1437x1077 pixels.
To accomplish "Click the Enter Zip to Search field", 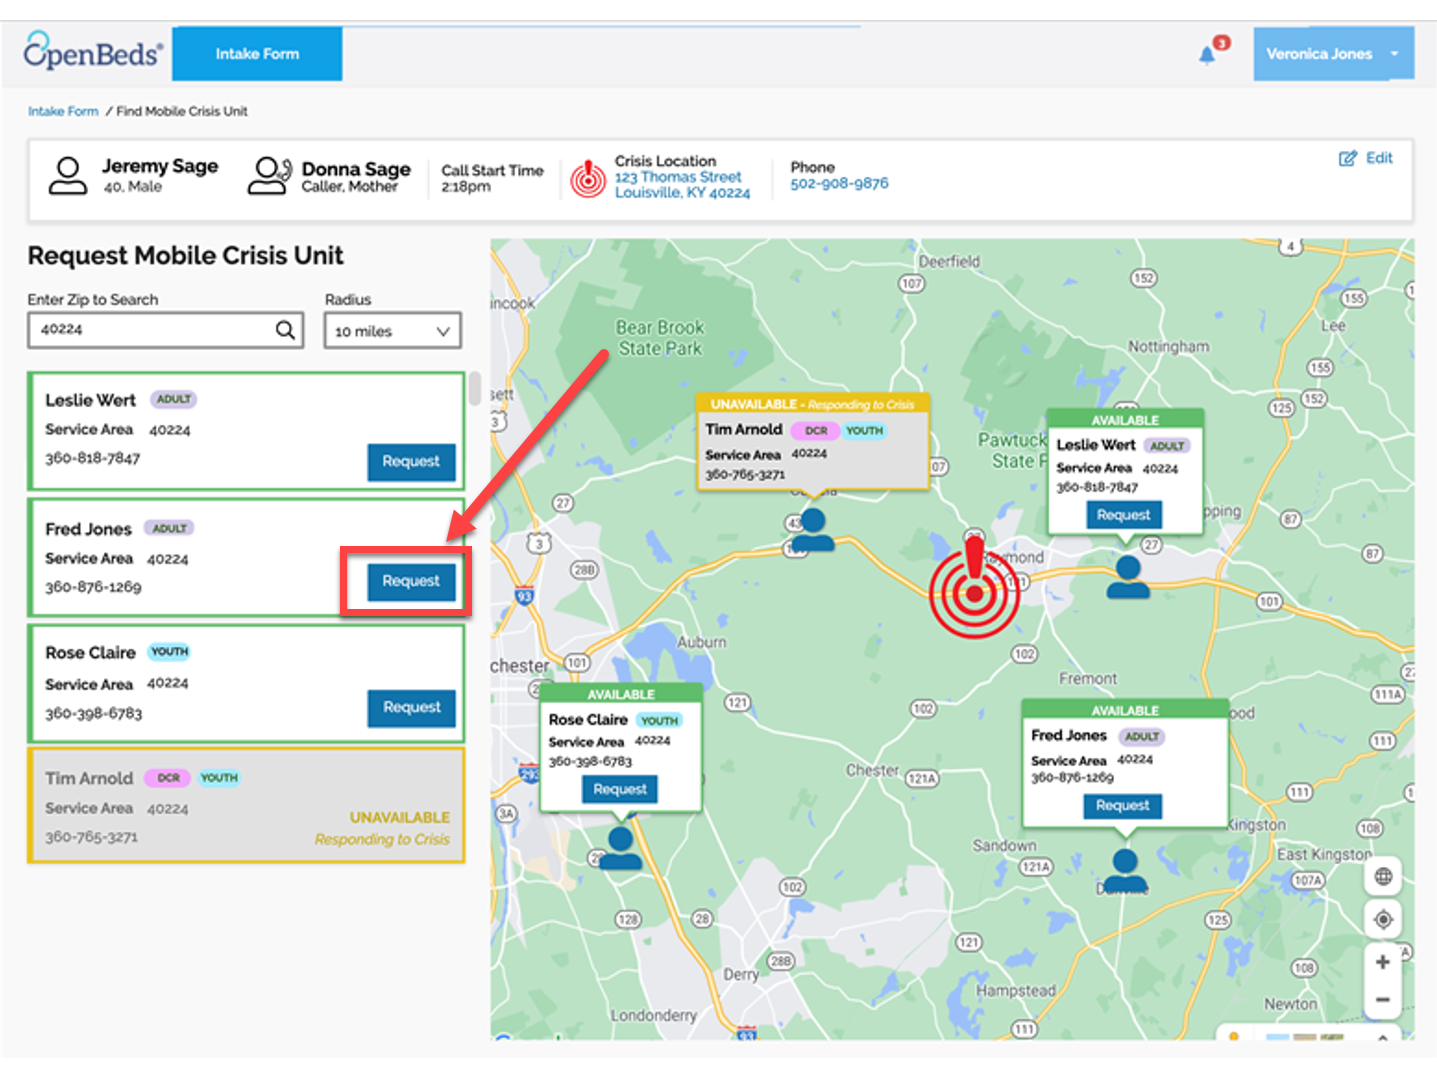I will point(165,330).
